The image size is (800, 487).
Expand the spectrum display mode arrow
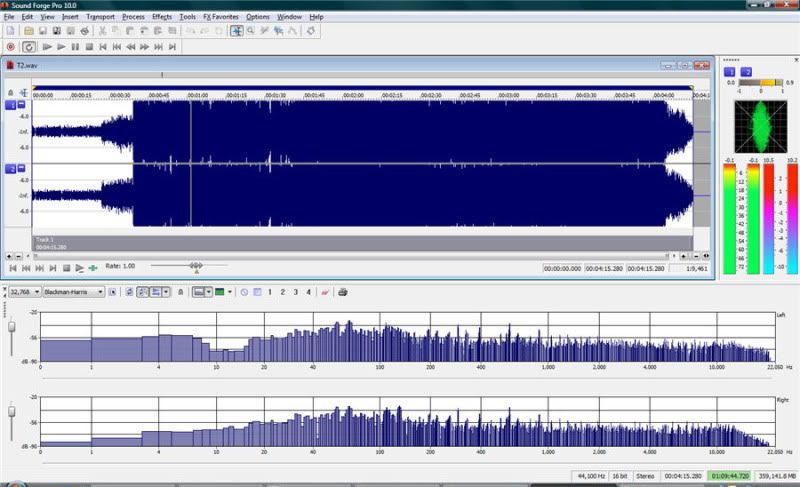point(166,292)
